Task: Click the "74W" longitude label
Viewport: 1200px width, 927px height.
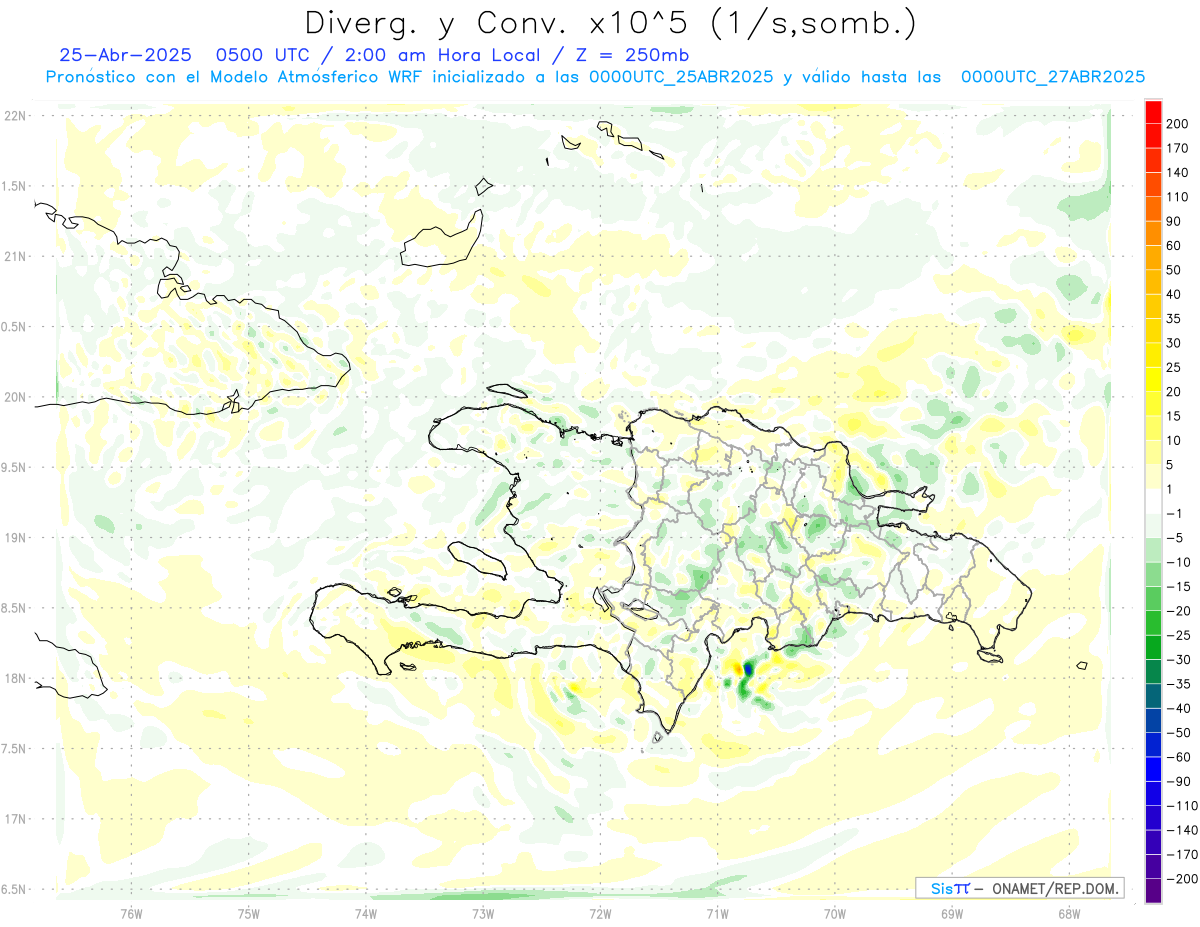Action: (x=366, y=914)
